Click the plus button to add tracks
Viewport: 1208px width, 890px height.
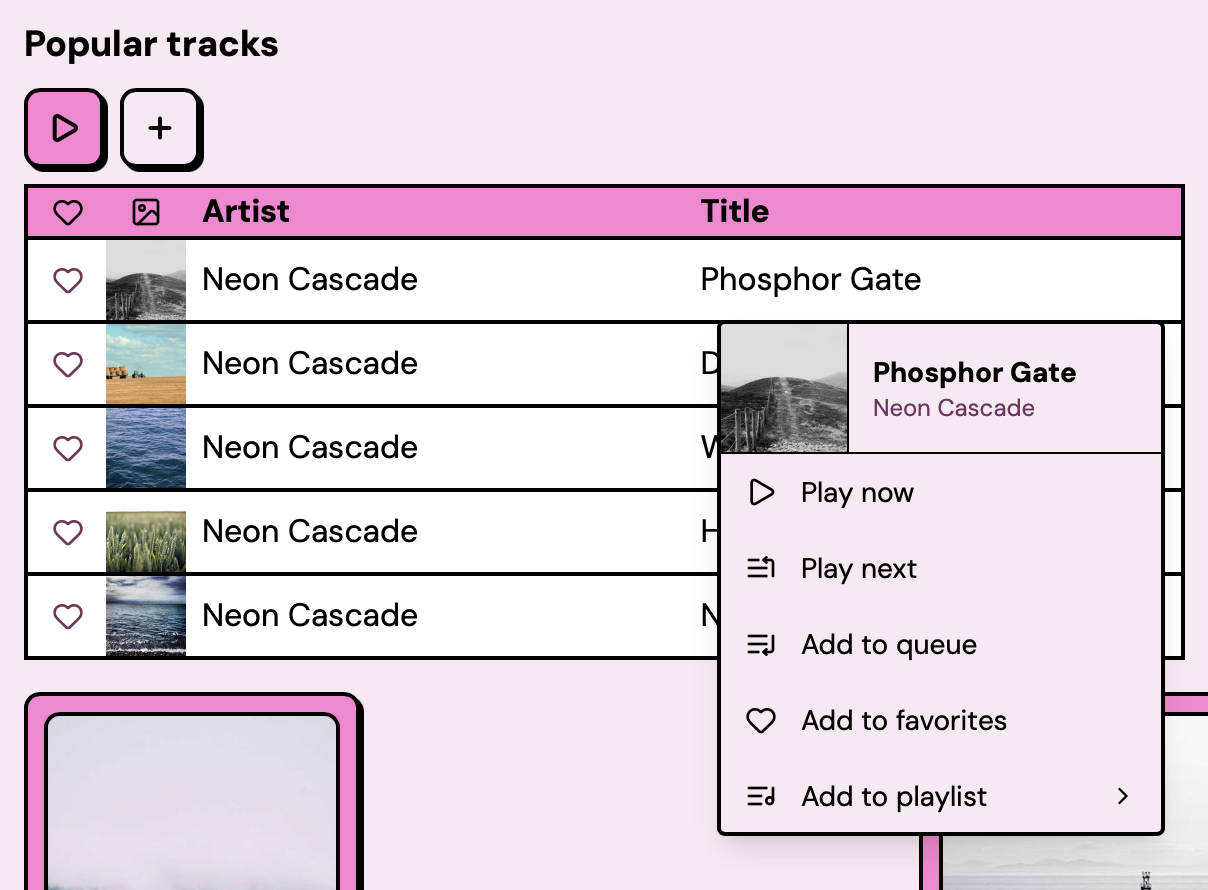coord(161,128)
